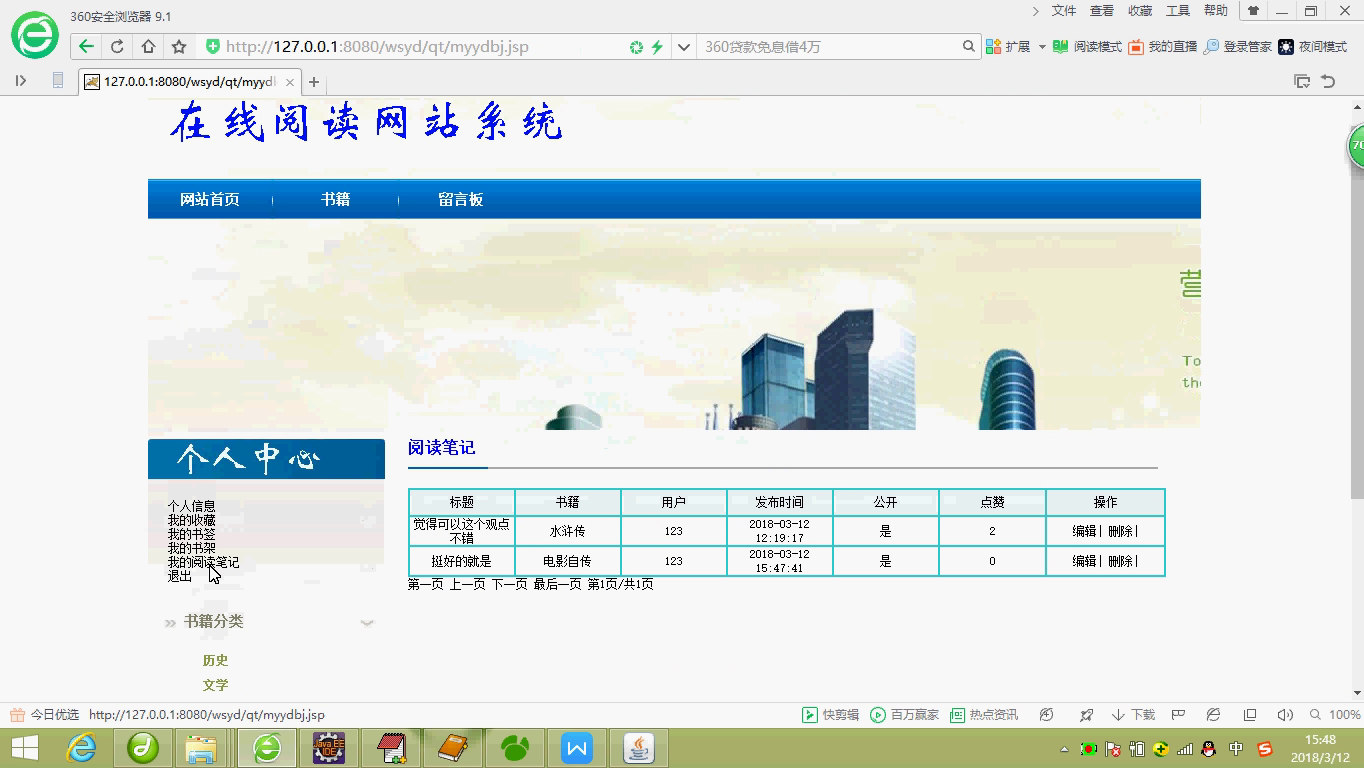Screen dimensions: 1364x768
Task: Go to 下一页 next page
Action: pyautogui.click(x=509, y=585)
